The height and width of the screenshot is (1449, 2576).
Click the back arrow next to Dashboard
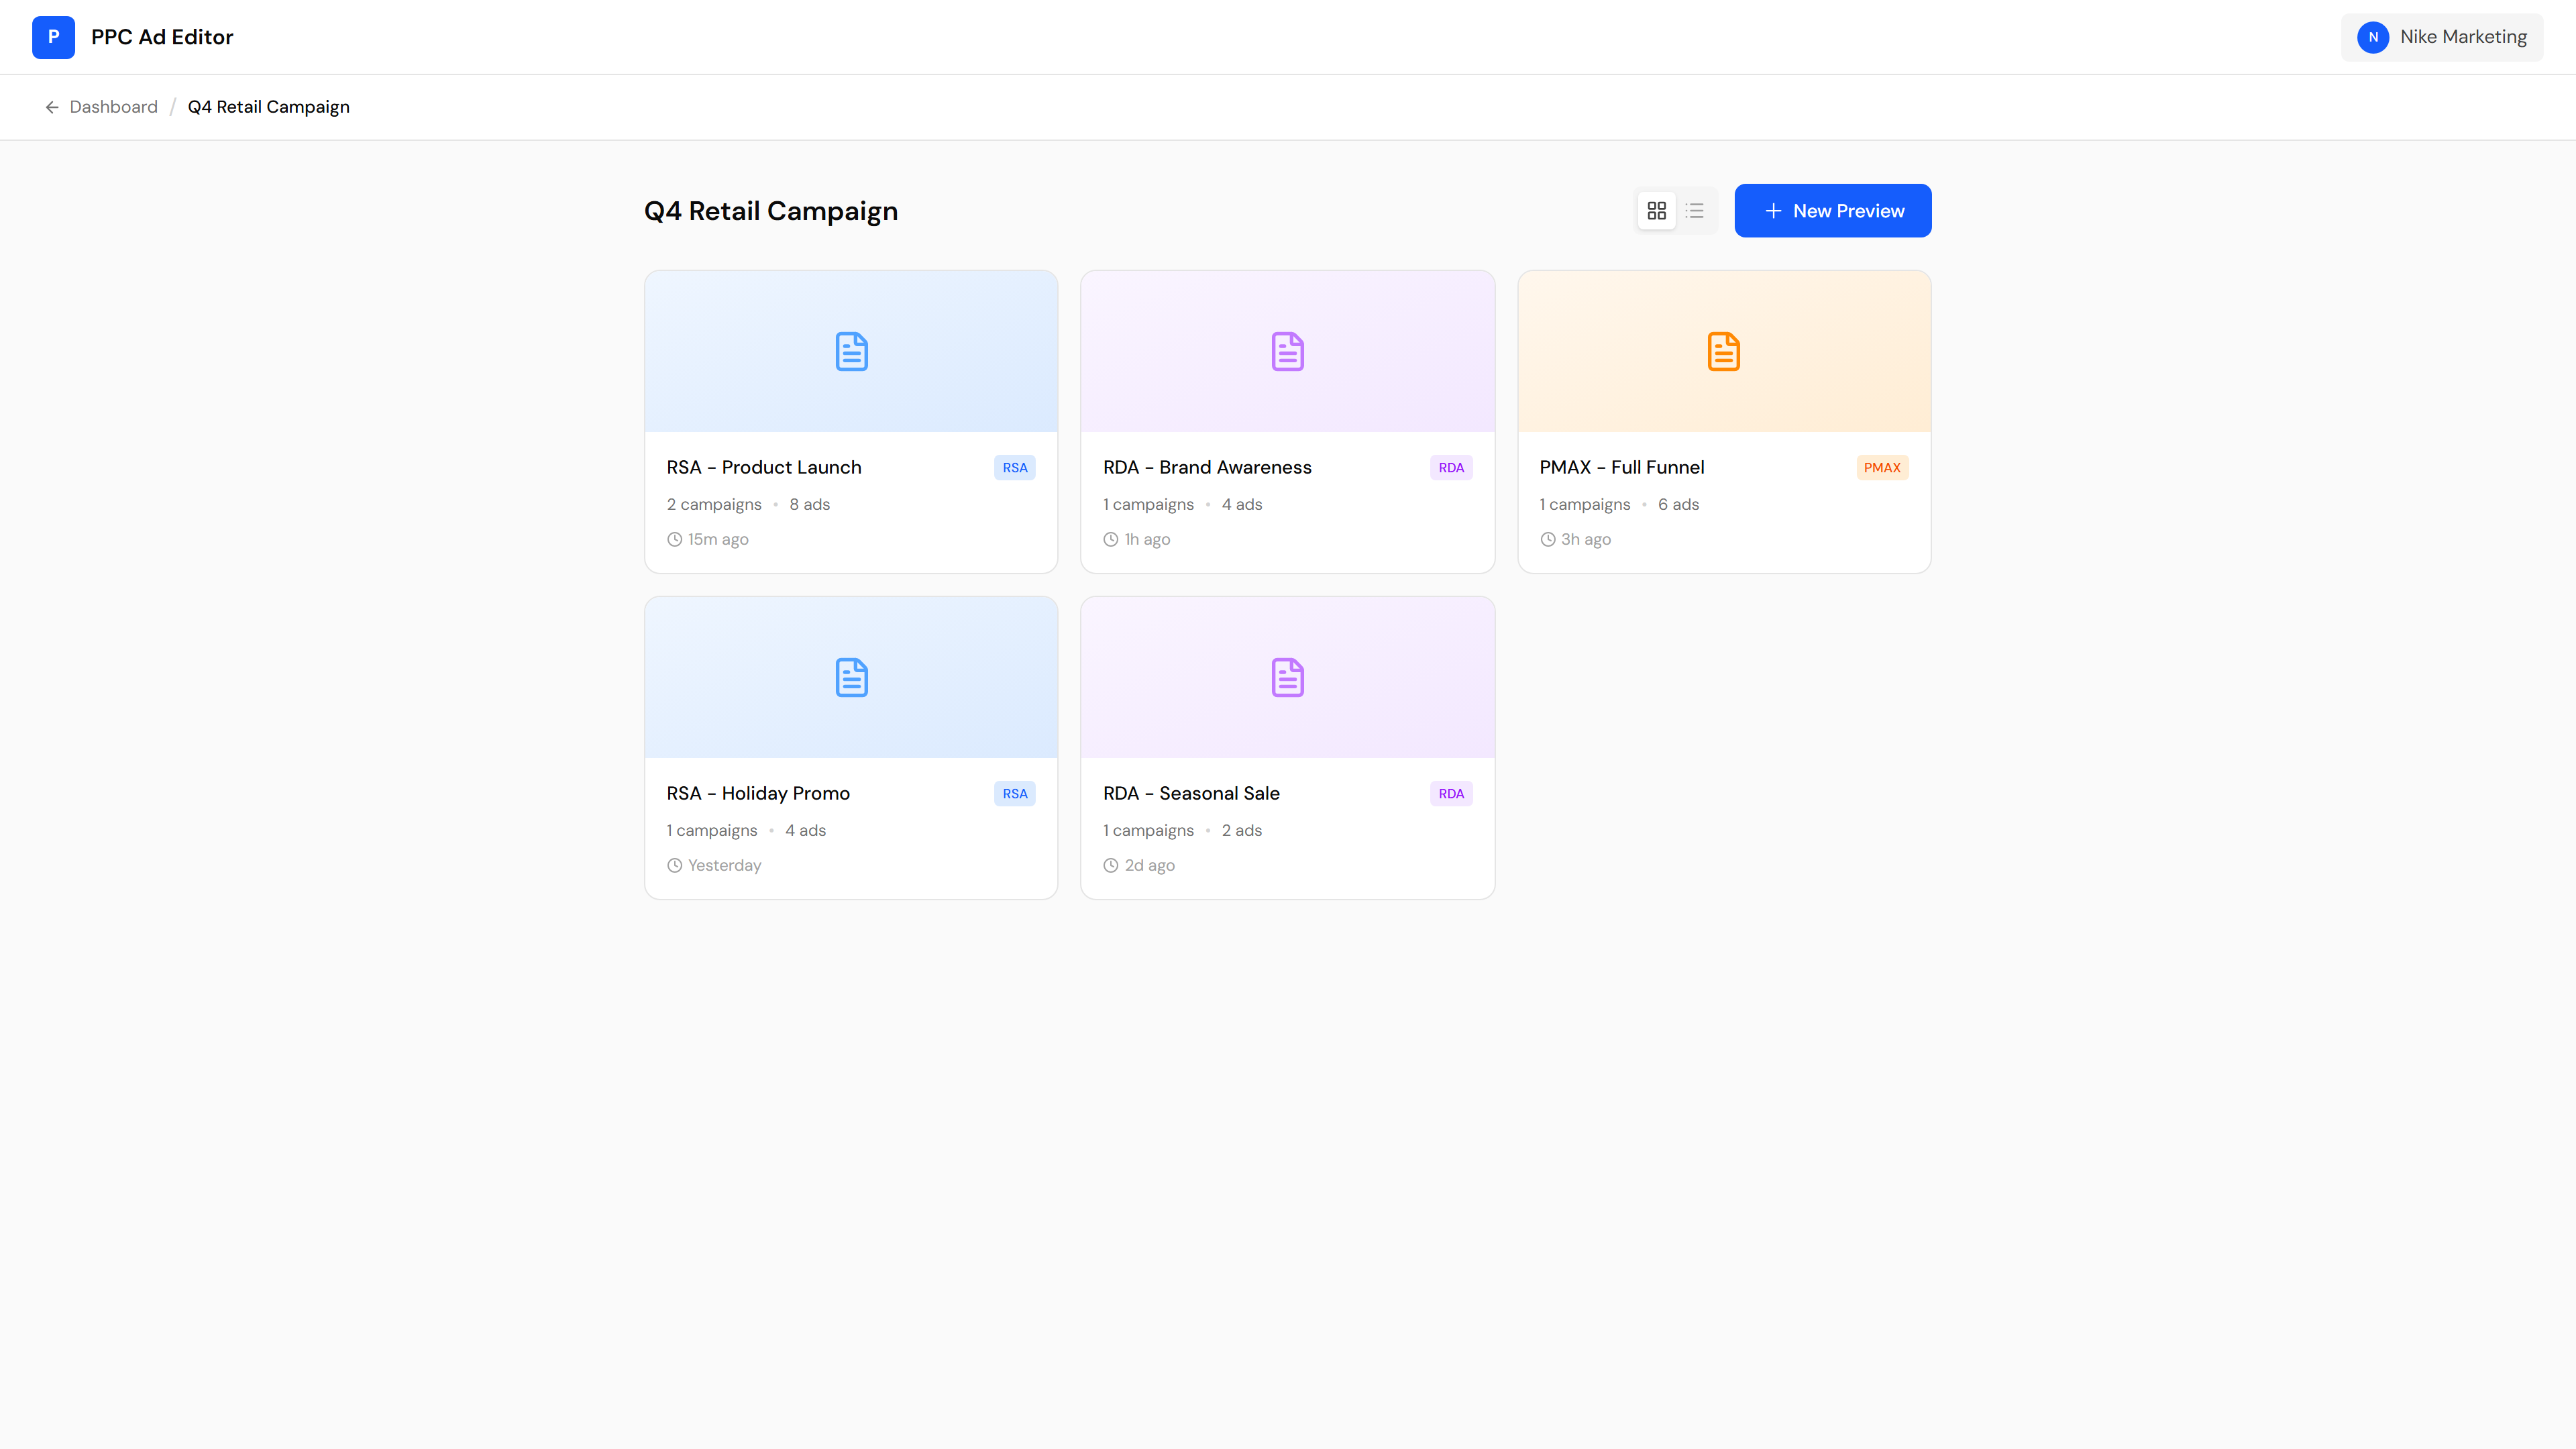(x=52, y=107)
